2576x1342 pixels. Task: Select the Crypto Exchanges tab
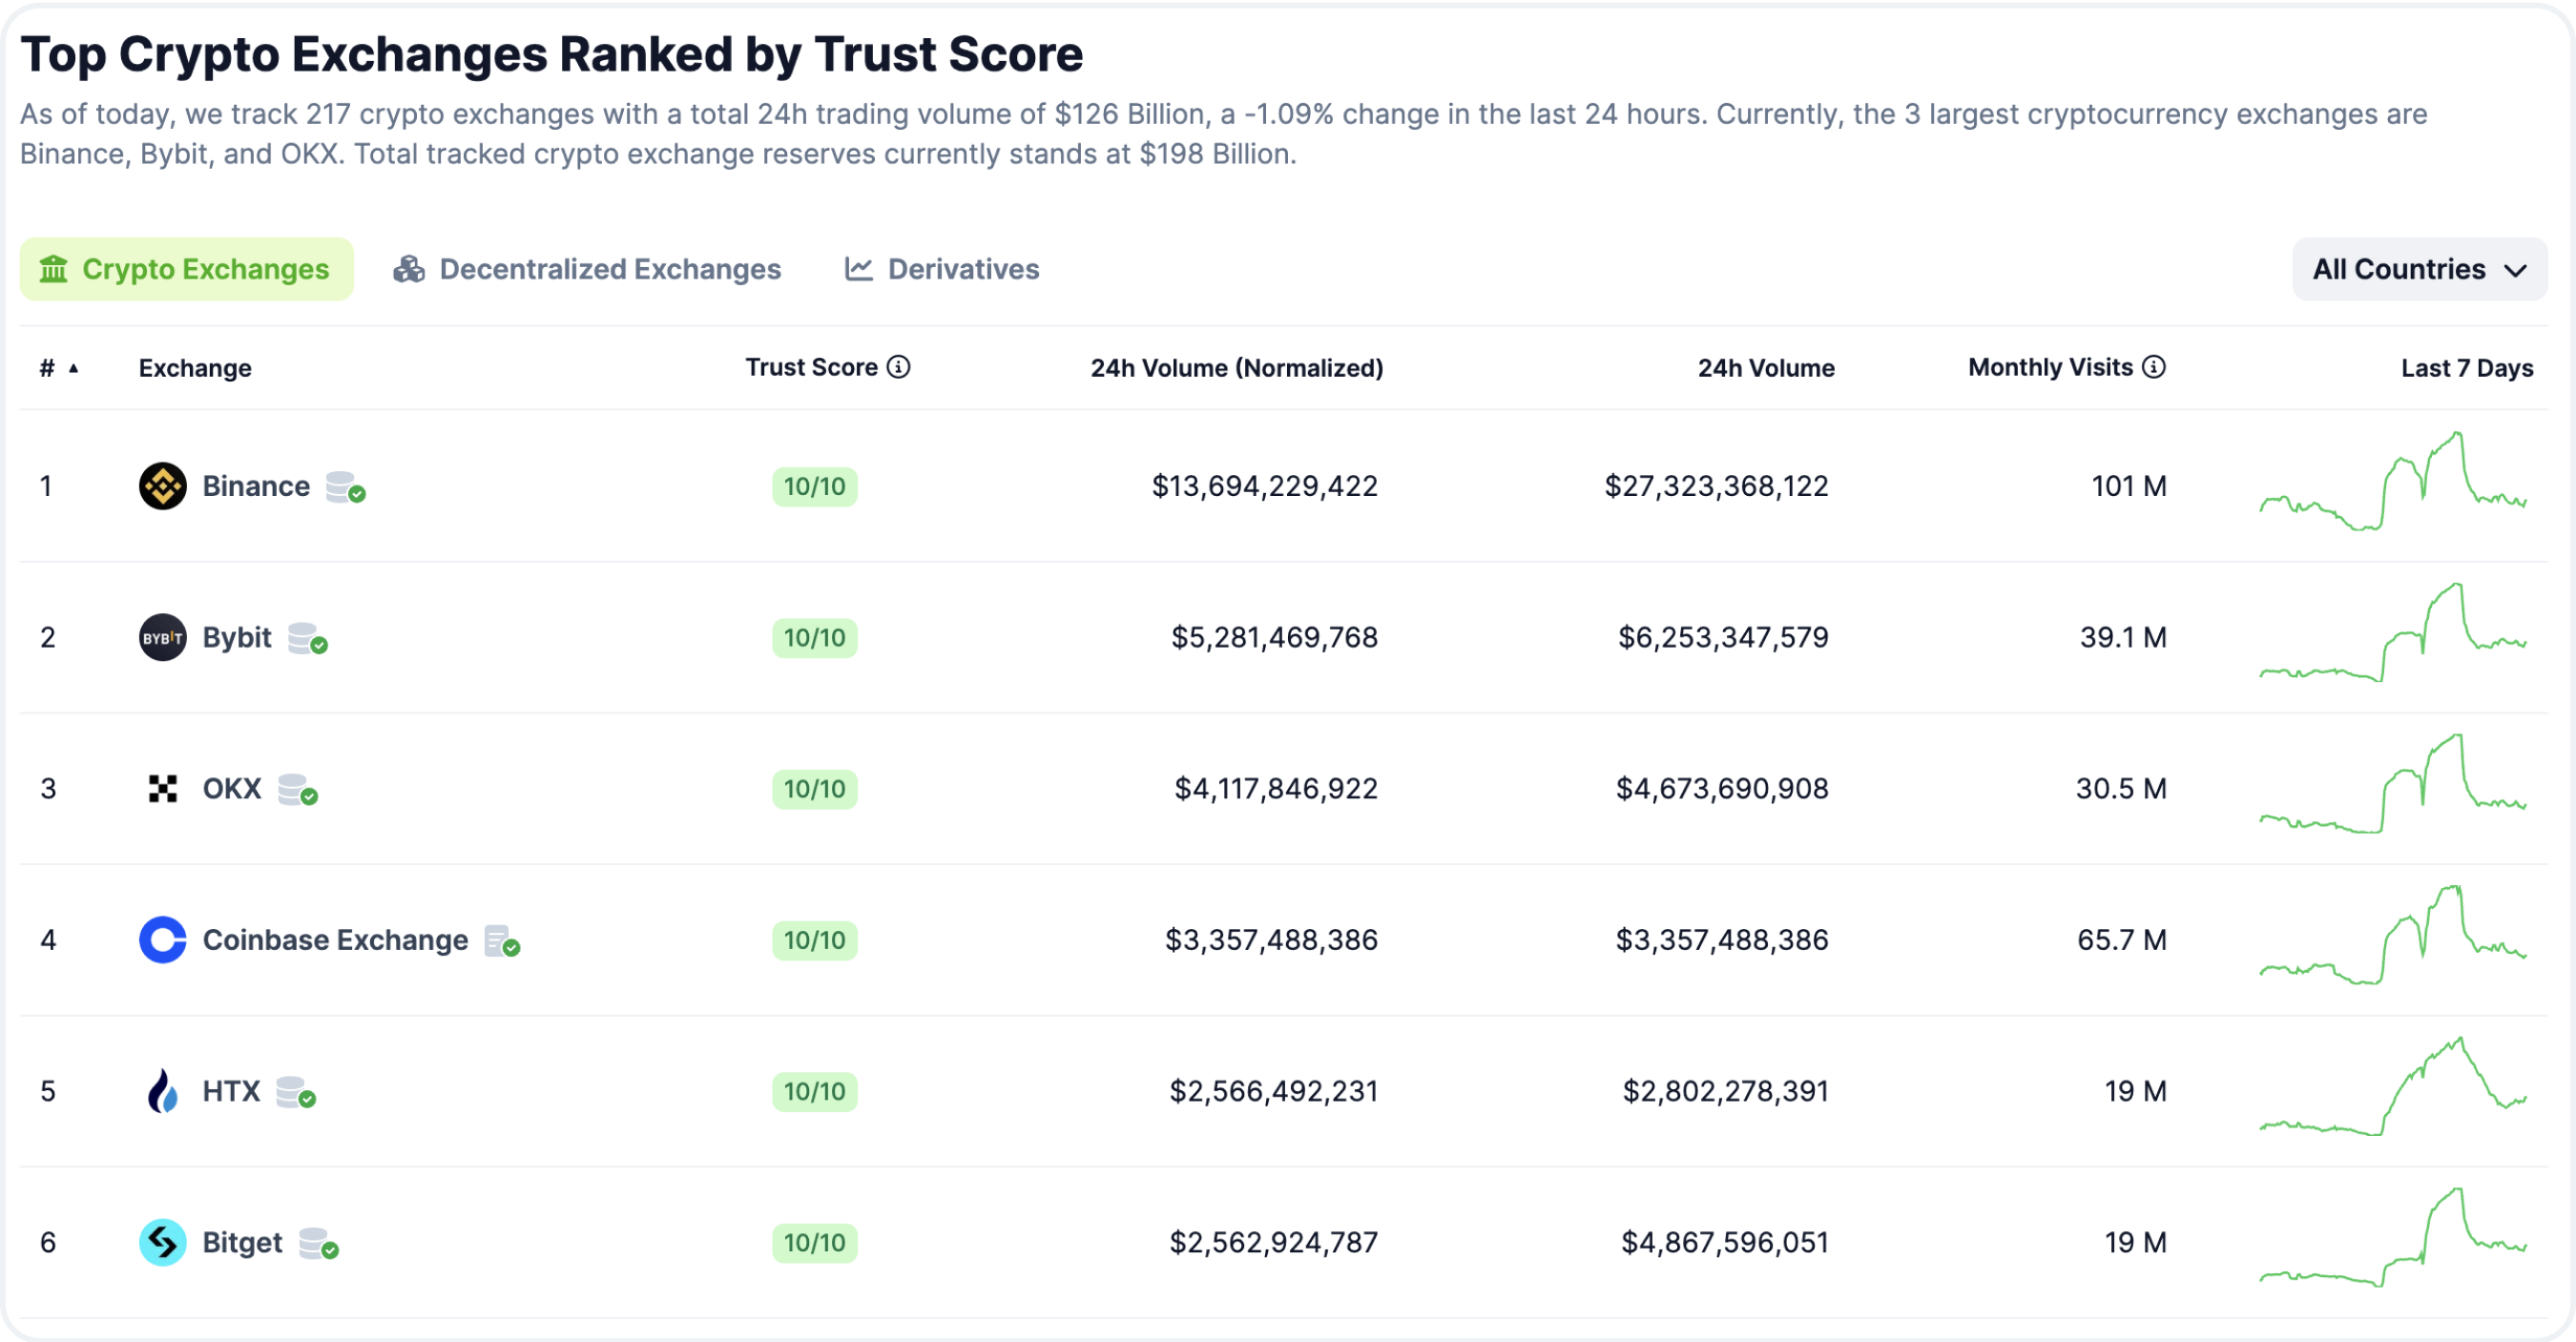186,269
